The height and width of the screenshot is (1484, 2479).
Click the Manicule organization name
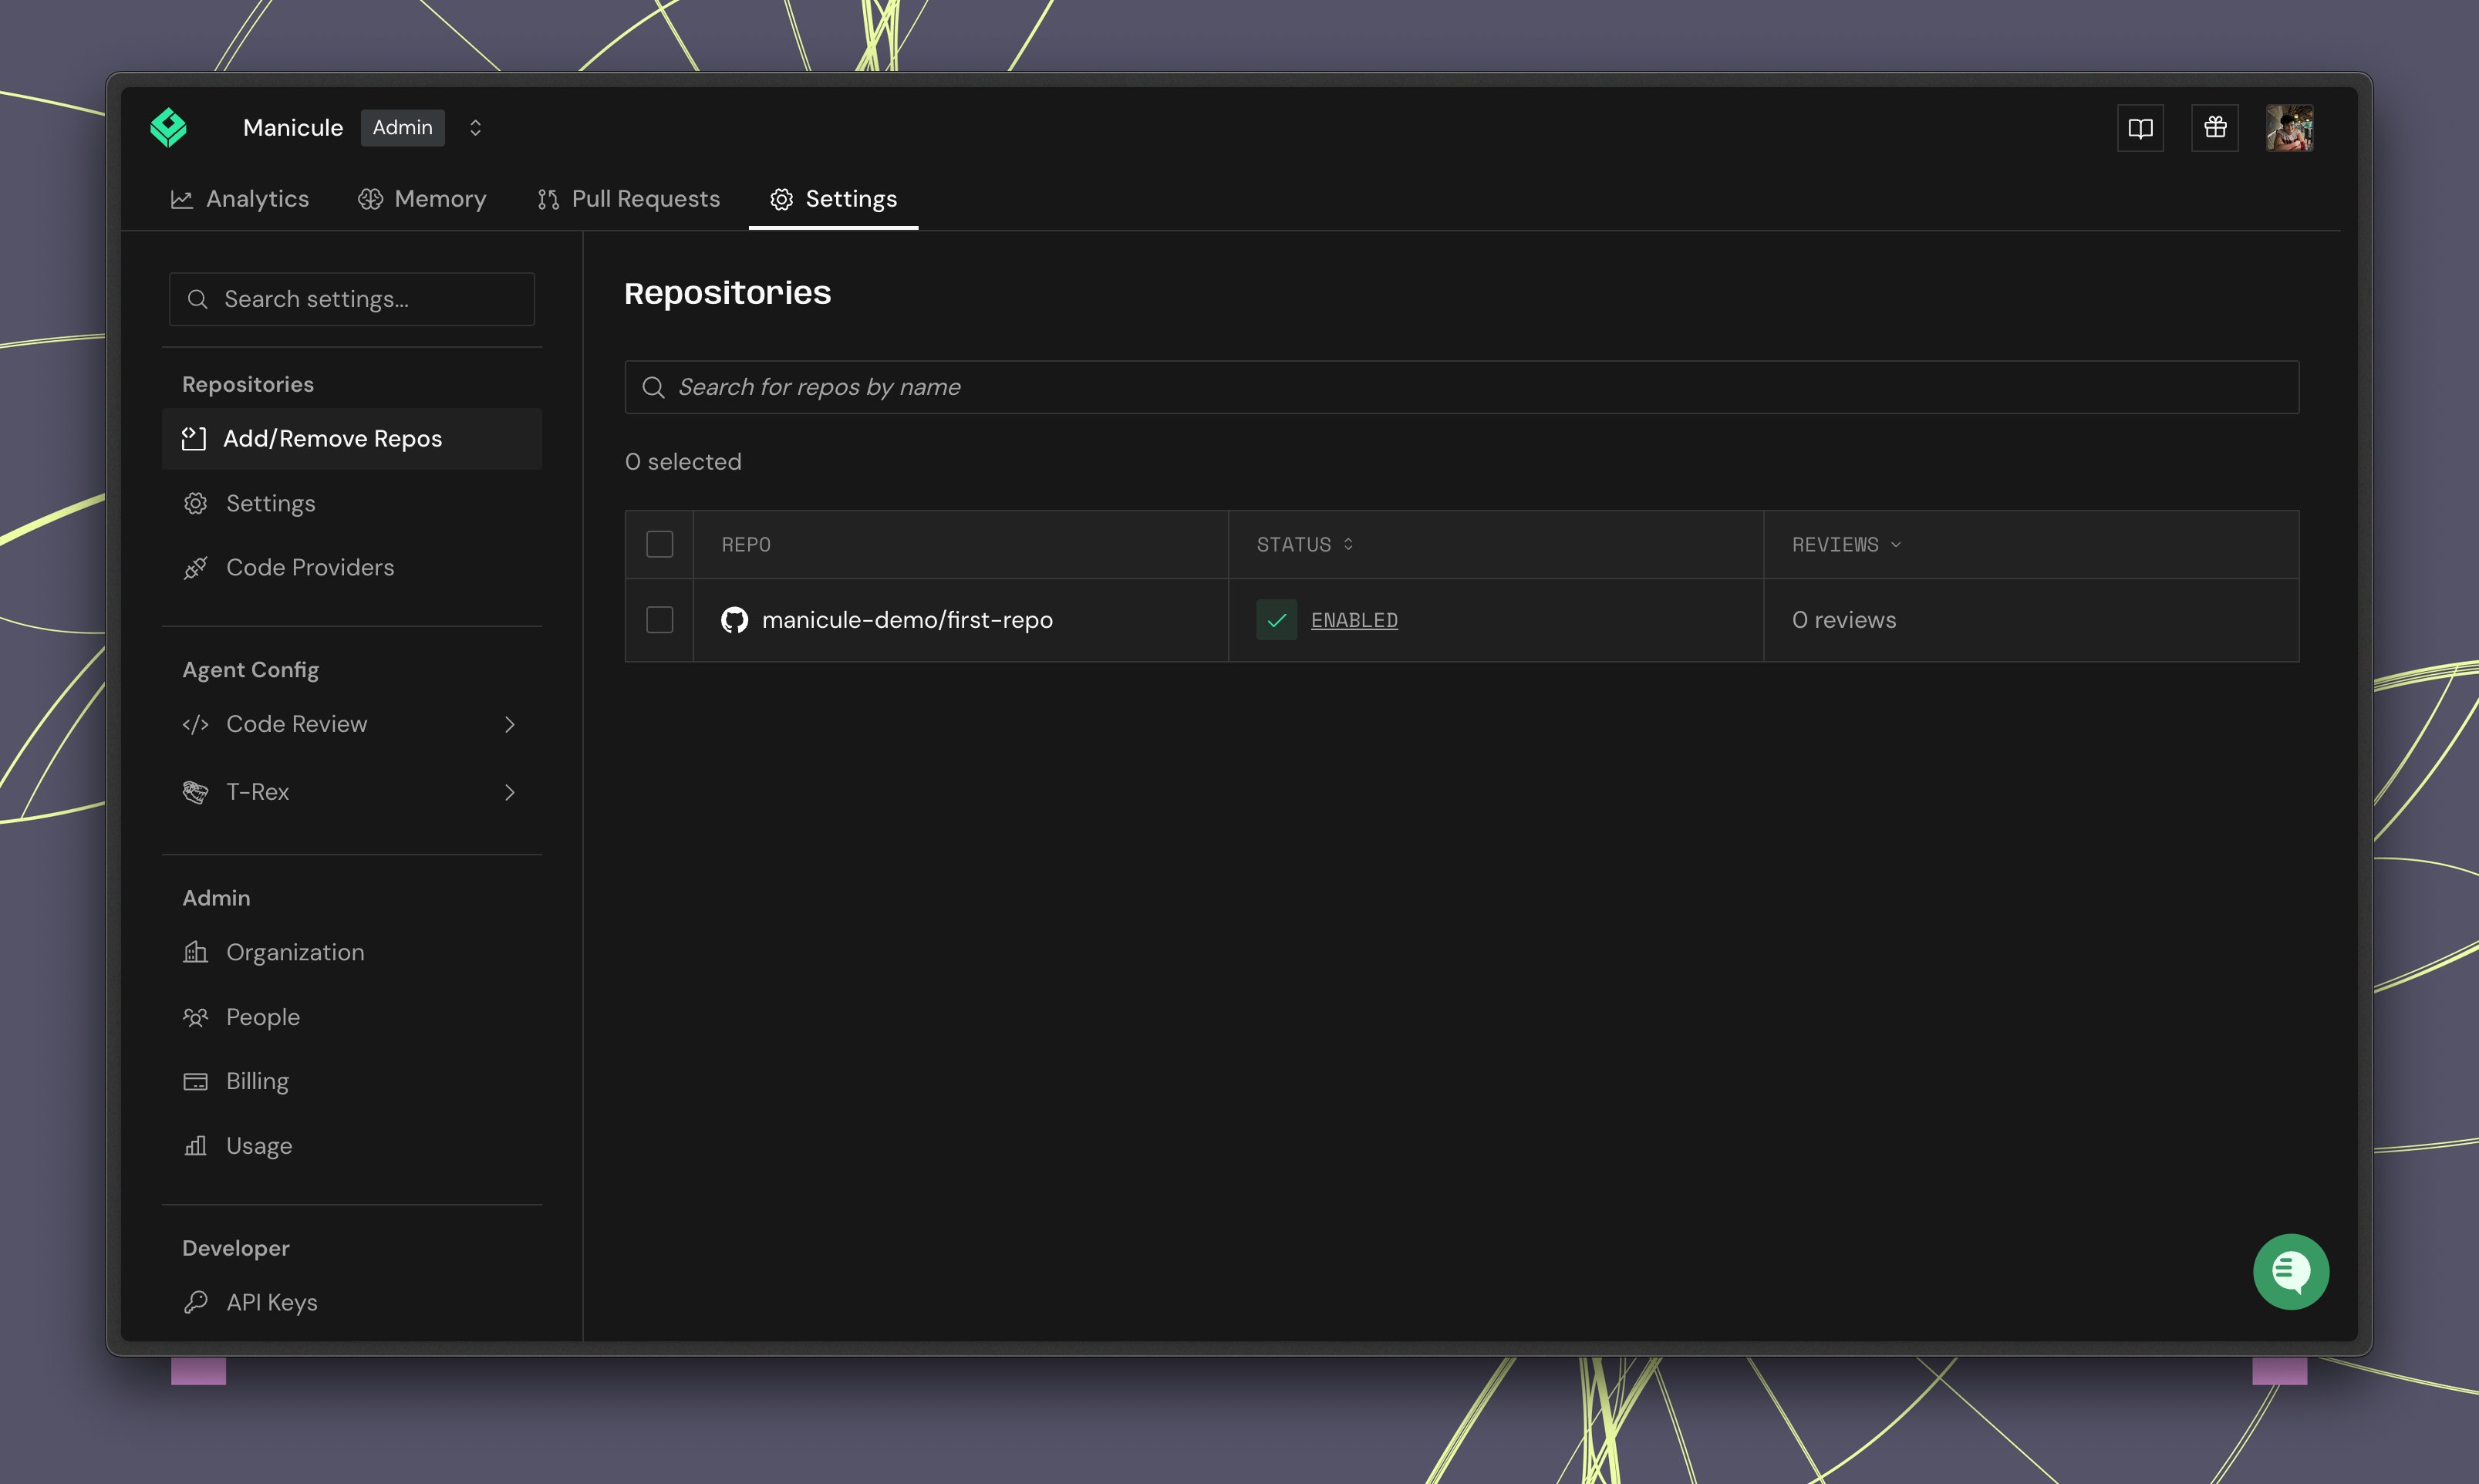[293, 128]
